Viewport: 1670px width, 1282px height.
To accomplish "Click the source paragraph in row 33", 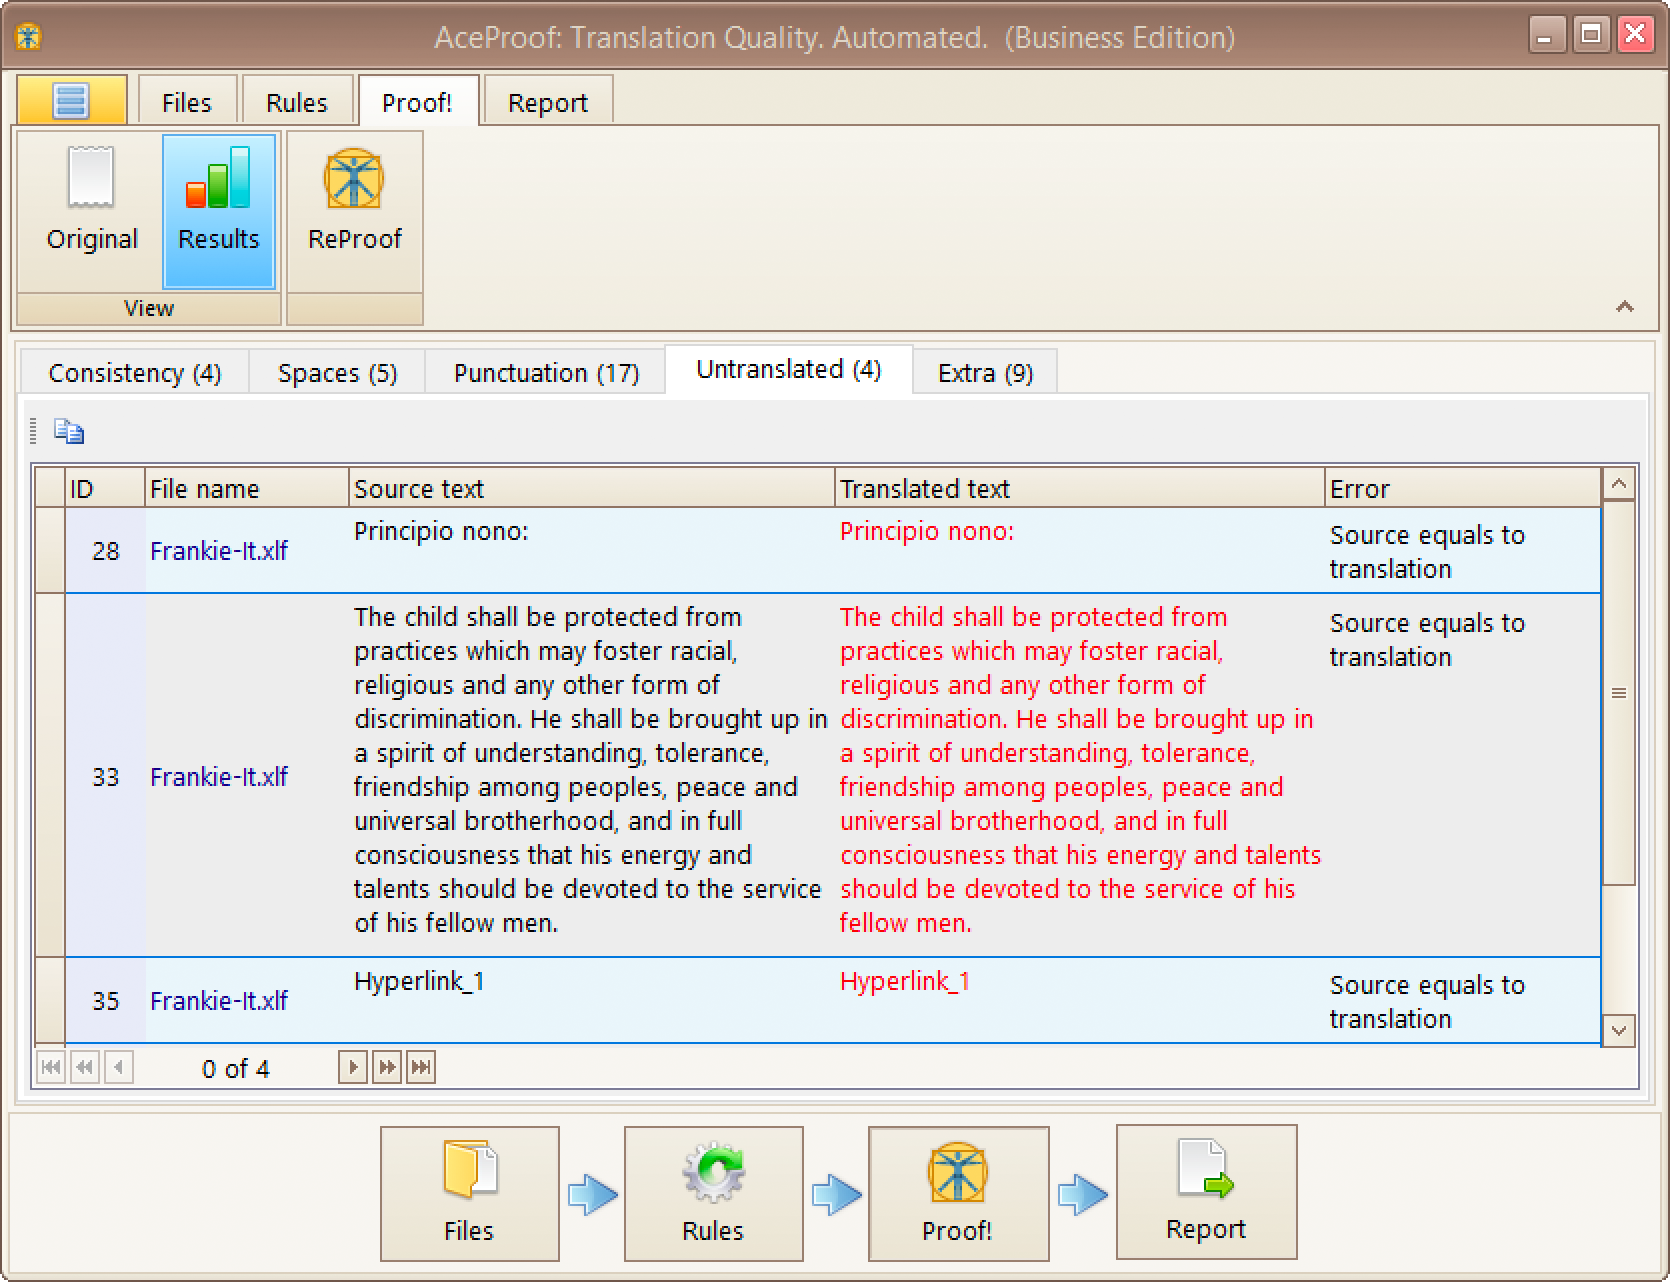I will click(x=591, y=770).
